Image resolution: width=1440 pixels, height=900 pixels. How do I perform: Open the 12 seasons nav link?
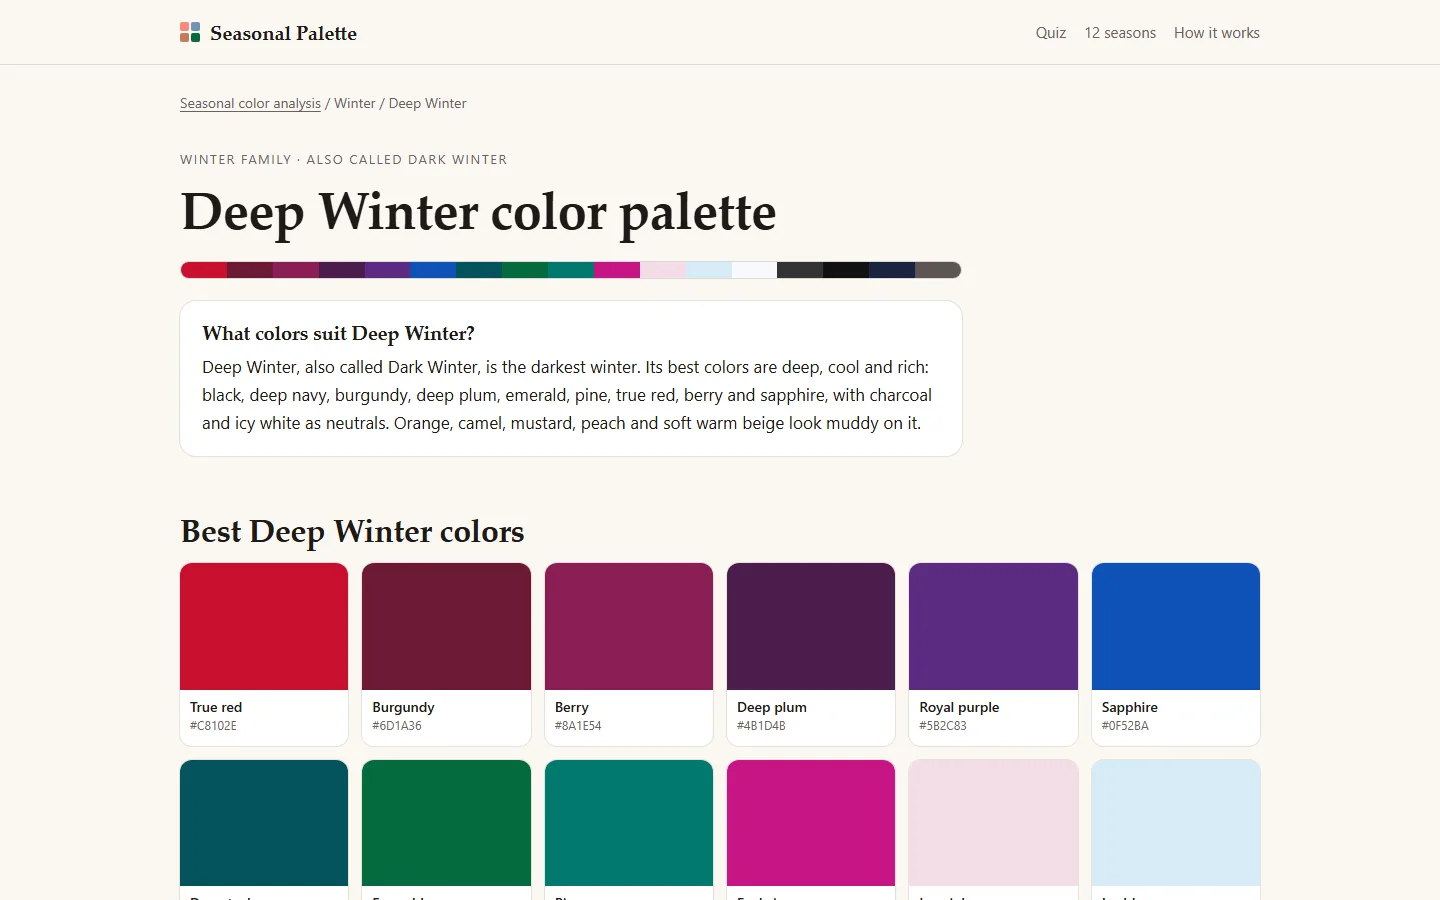pos(1120,33)
